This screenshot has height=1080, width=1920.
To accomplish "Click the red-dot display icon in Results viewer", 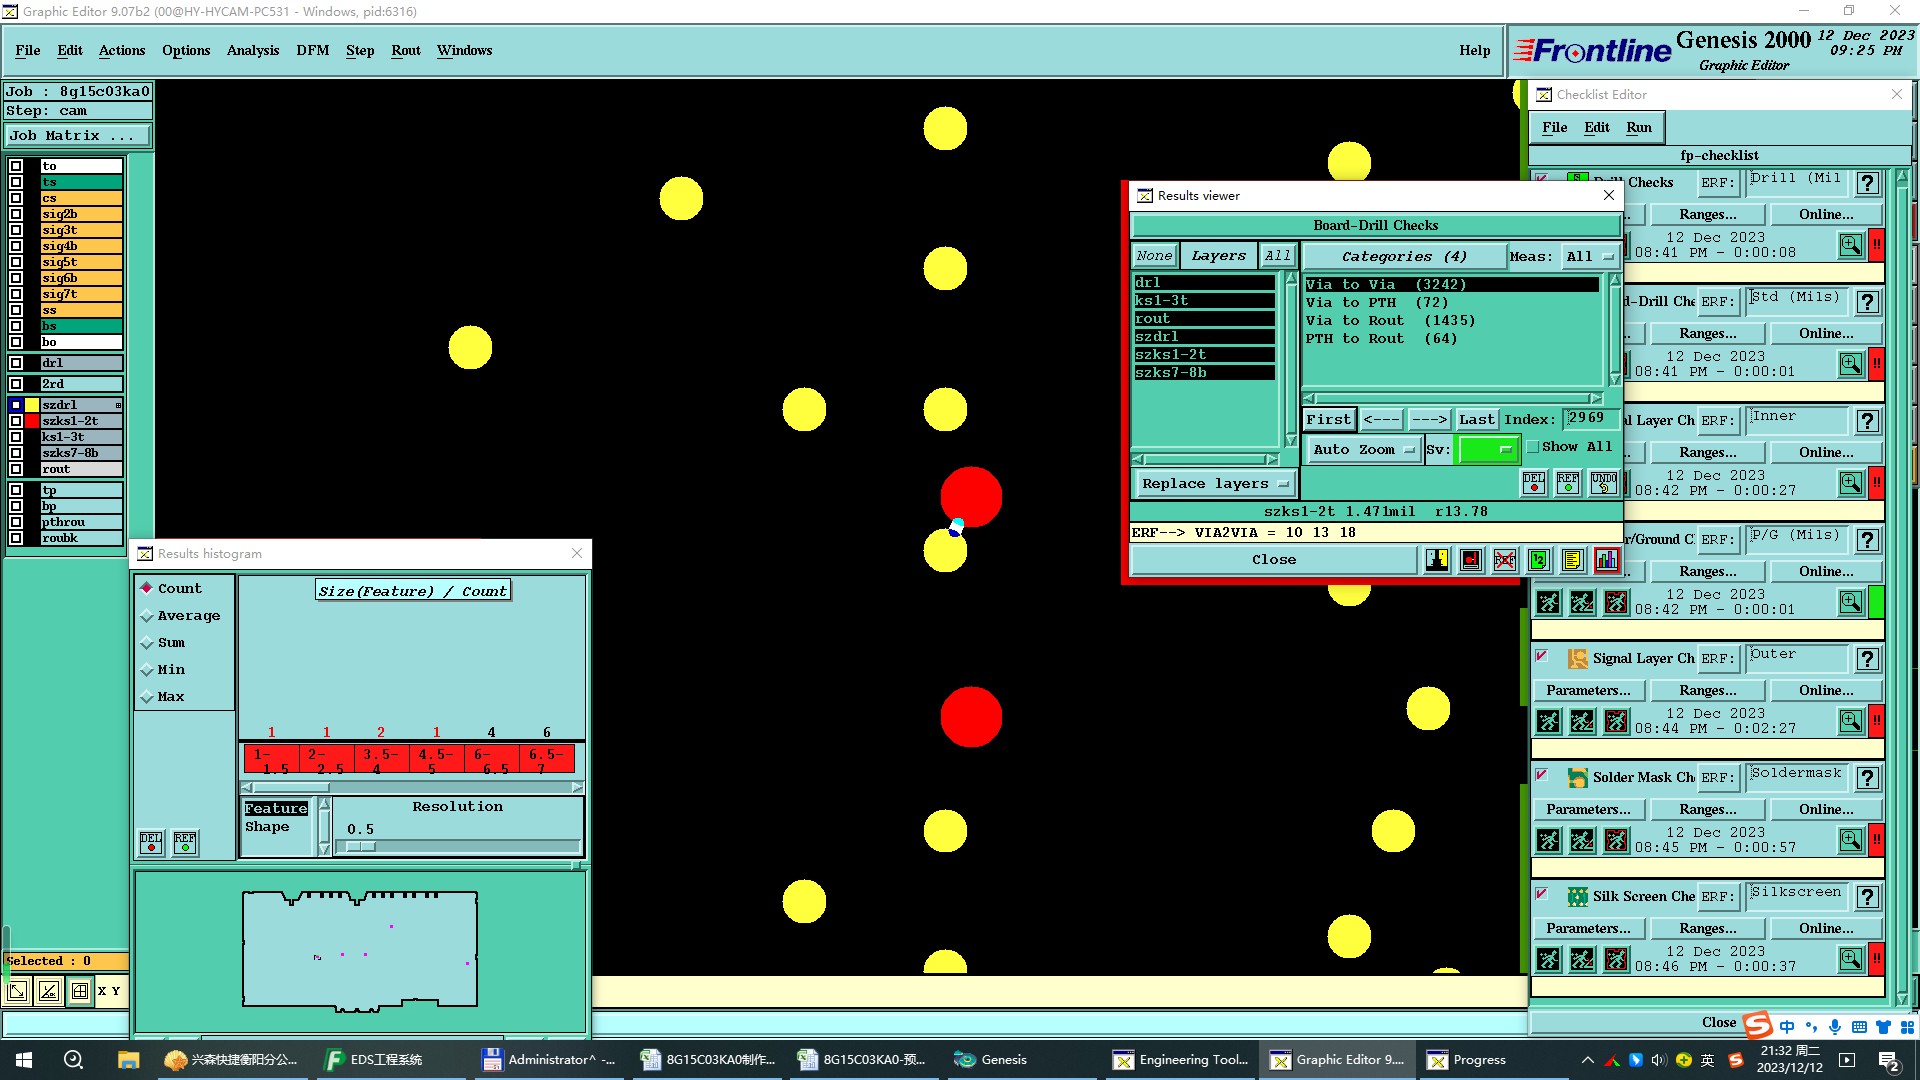I will coord(1471,560).
